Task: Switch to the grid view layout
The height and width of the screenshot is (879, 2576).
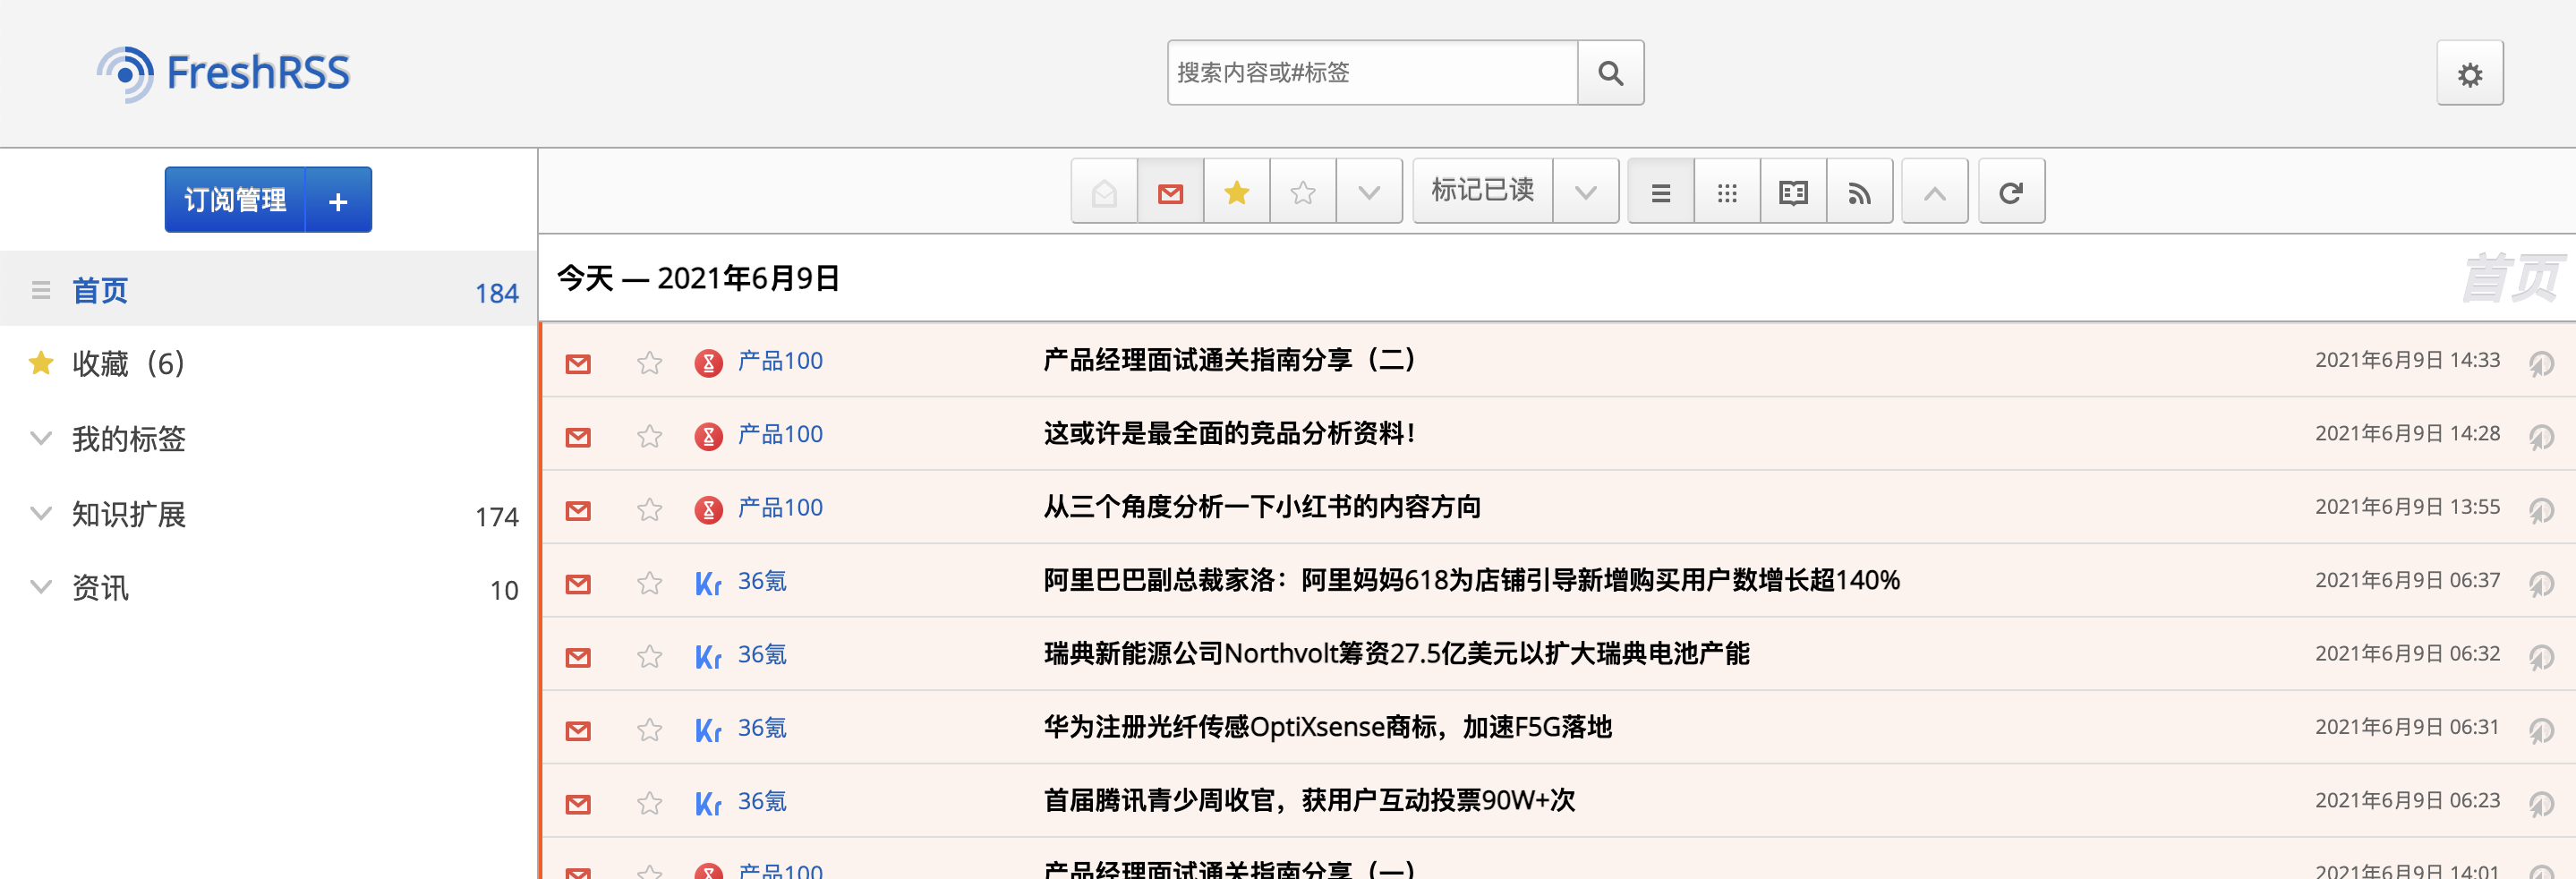Action: pyautogui.click(x=1727, y=191)
